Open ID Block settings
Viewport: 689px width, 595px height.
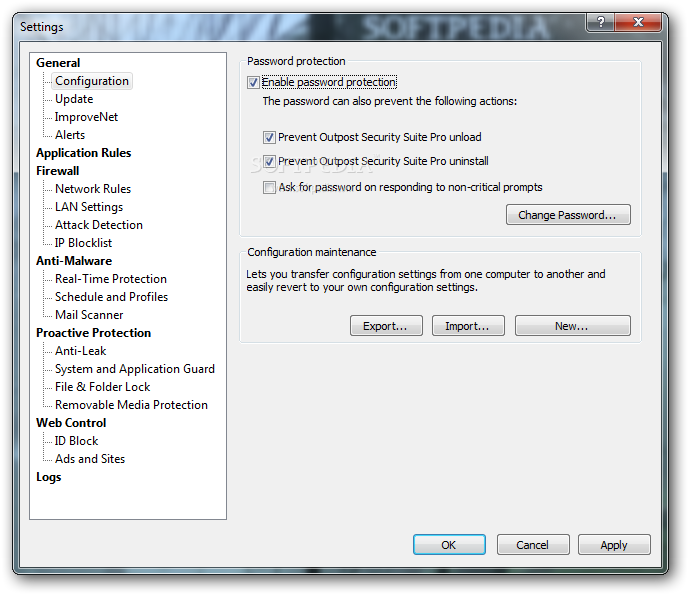pos(76,441)
